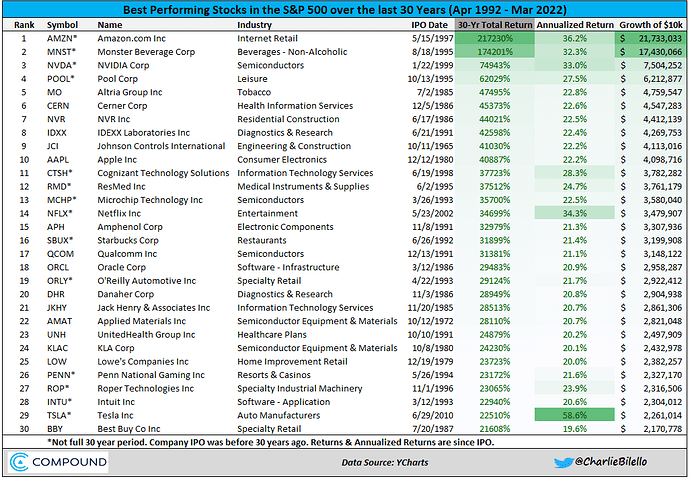Click IDEXX Laboratories Inc name
This screenshot has width=690, height=479.
click(143, 133)
